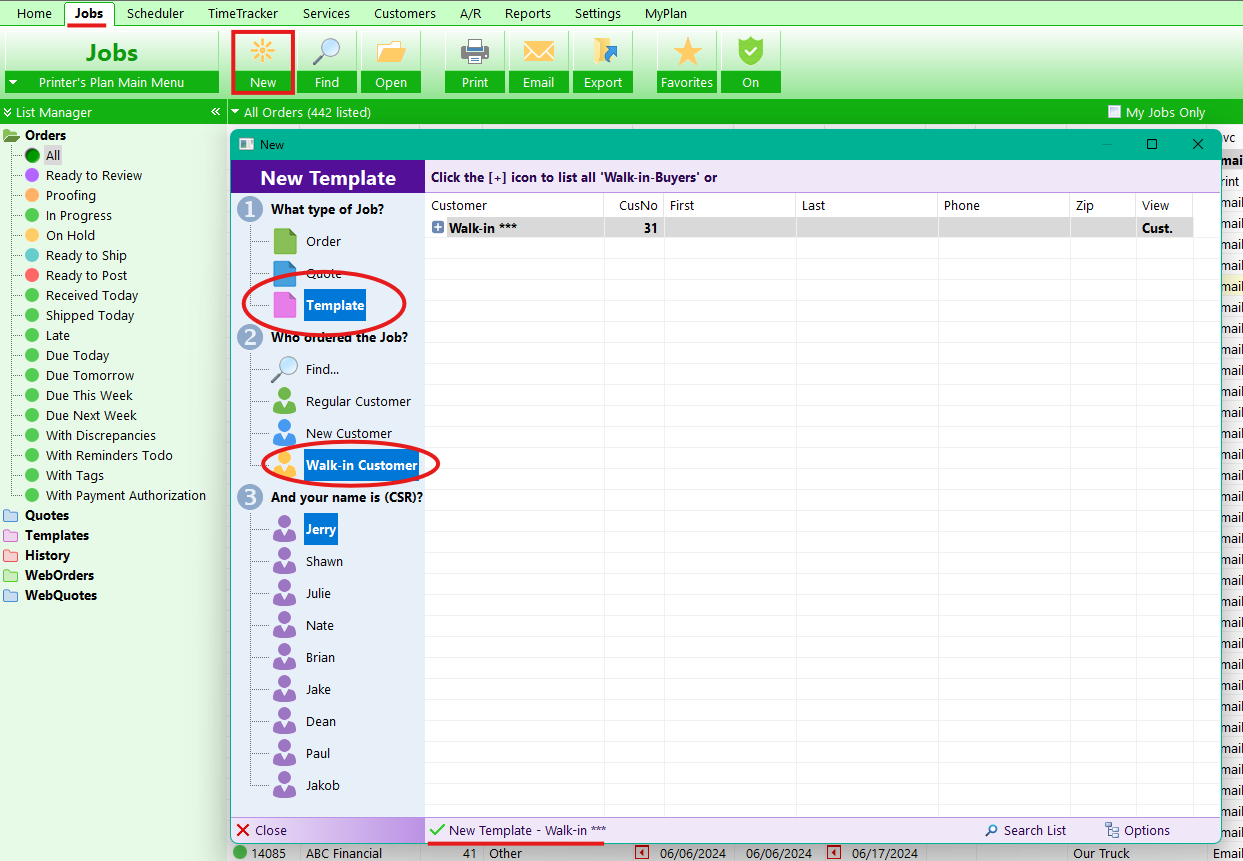Select the Ready to Review orders filter
1243x861 pixels.
[x=94, y=175]
